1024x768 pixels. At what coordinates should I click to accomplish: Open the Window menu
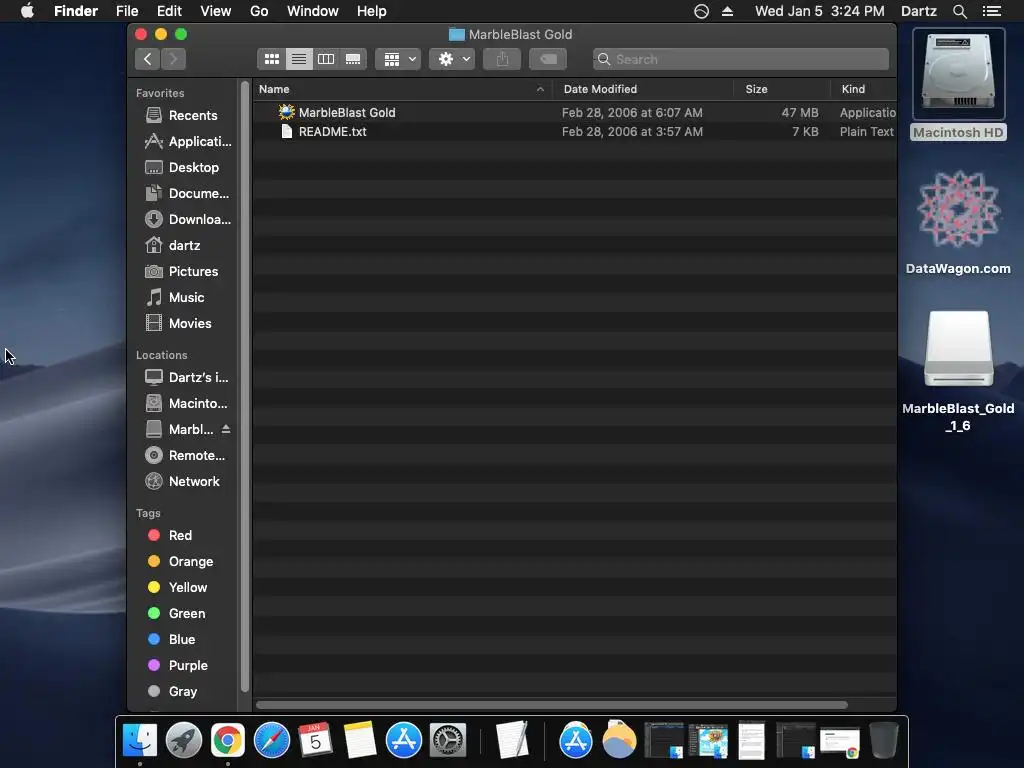(x=313, y=11)
